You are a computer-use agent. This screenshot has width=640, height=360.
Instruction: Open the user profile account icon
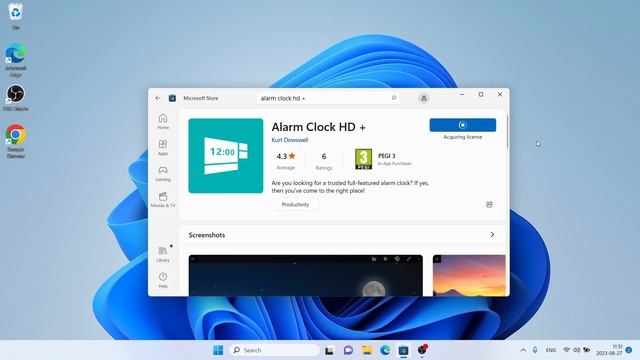(x=424, y=98)
